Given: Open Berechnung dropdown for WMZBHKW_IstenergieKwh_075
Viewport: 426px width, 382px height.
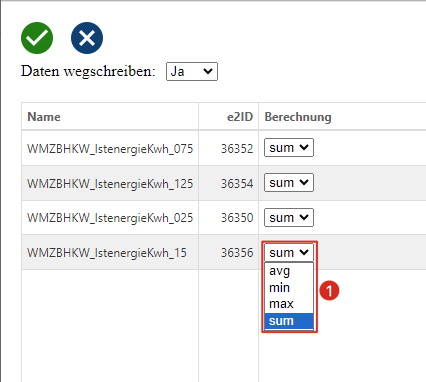Looking at the screenshot, I should point(289,148).
